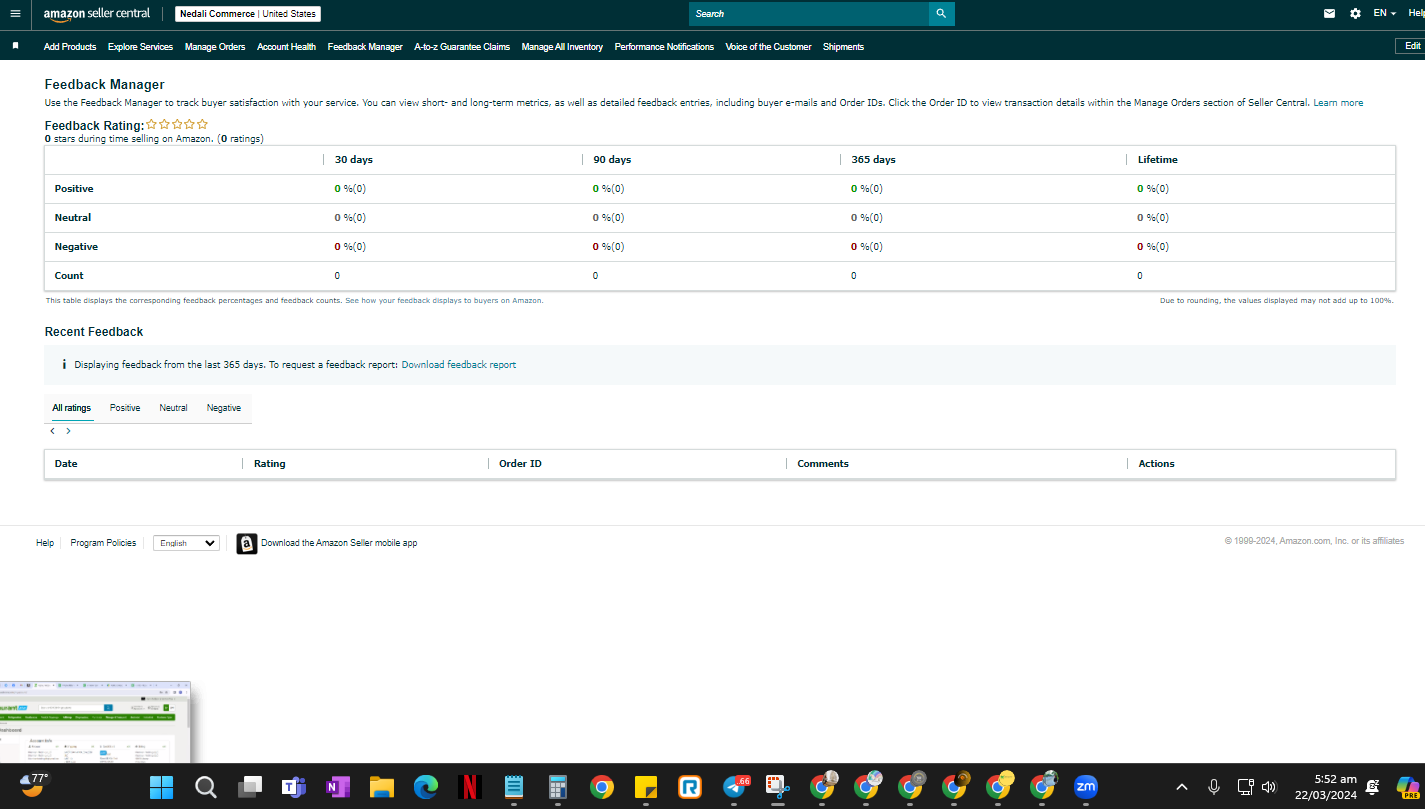Click the Lifetime column header

click(x=1158, y=160)
